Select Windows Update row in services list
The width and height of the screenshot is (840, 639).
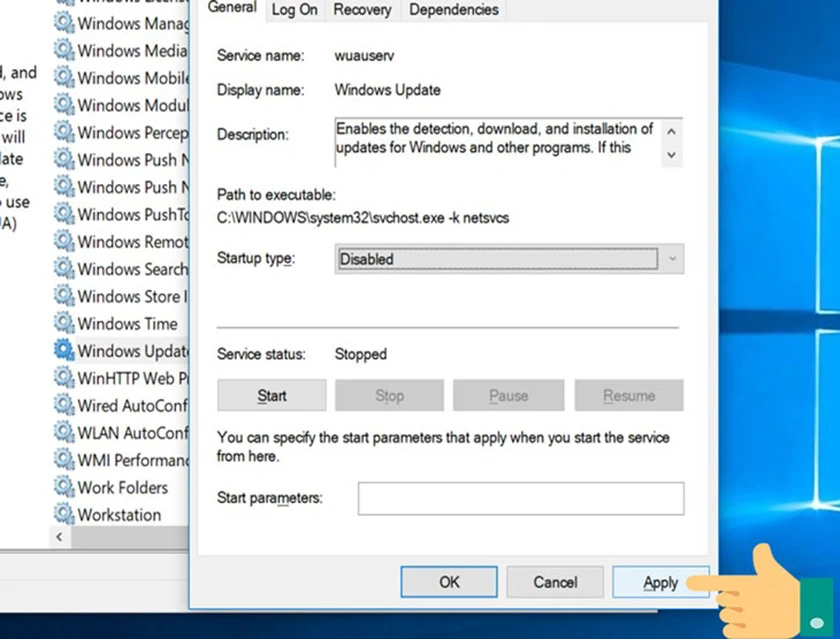coord(121,351)
